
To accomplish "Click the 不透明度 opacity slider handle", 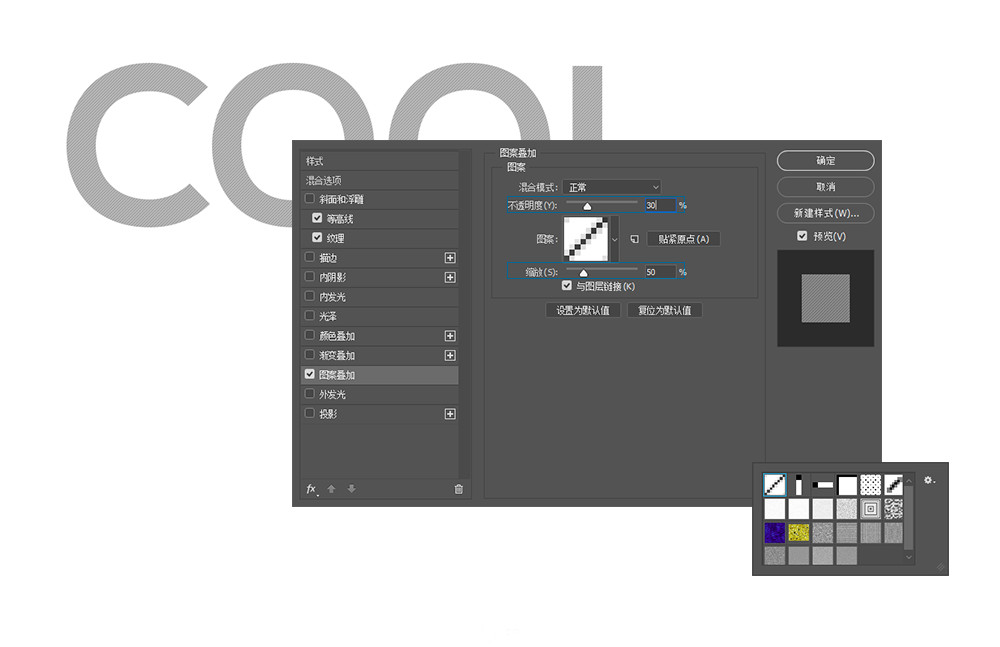I will click(587, 206).
